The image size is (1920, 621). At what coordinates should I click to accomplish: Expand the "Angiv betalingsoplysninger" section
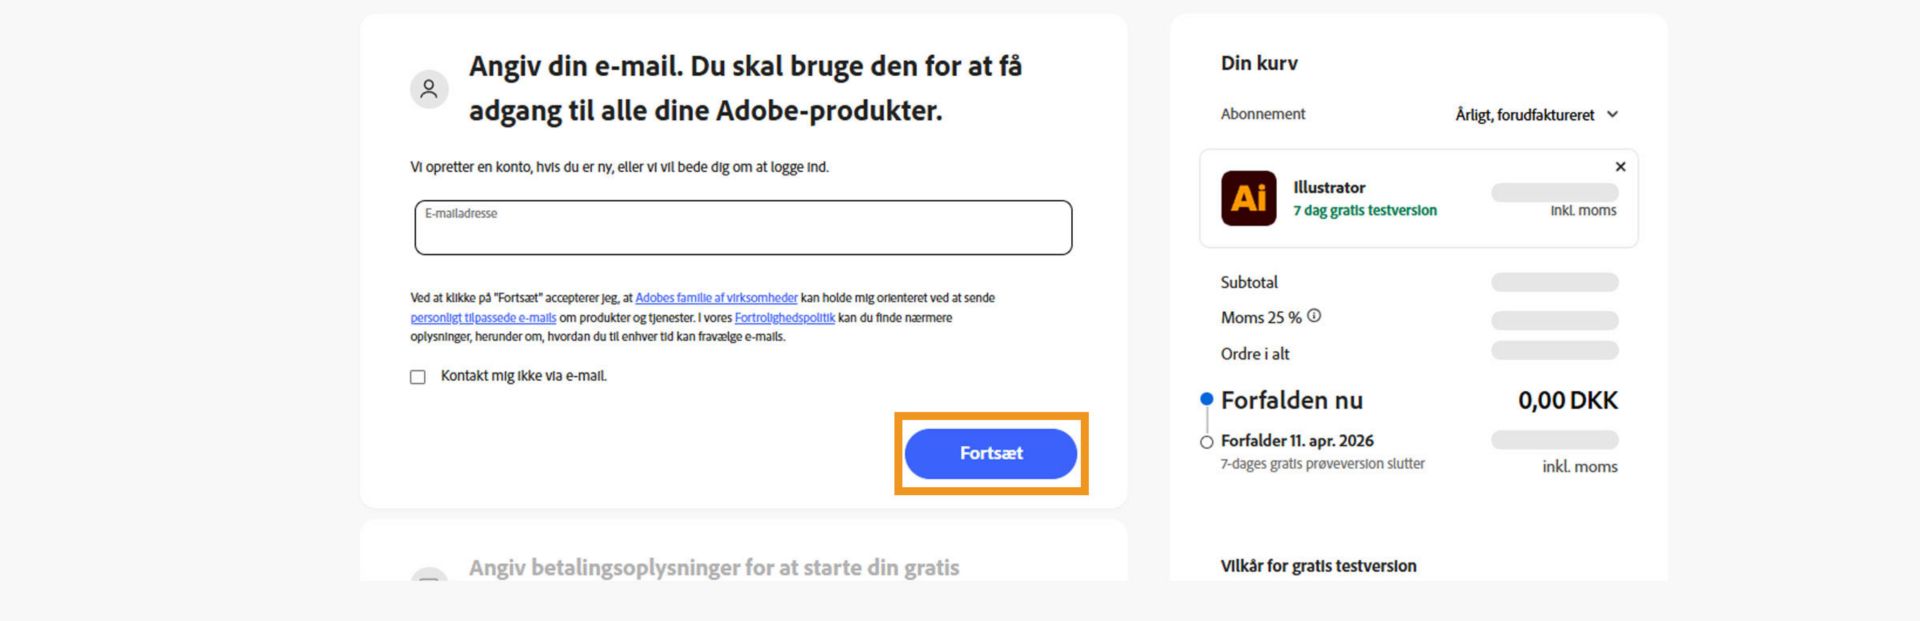(x=714, y=567)
